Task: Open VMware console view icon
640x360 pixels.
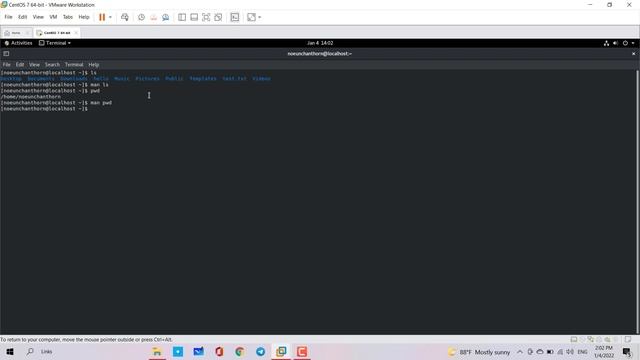Action: (235, 17)
